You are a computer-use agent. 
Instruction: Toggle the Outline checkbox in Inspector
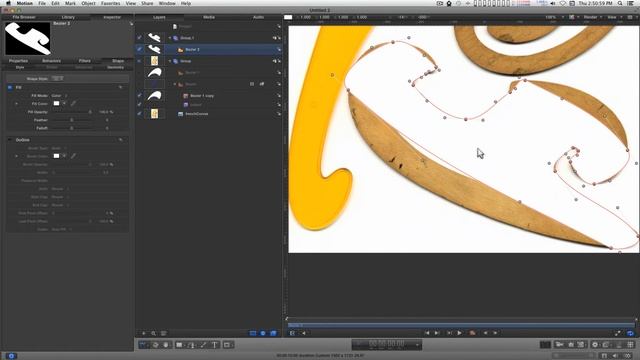coord(10,140)
